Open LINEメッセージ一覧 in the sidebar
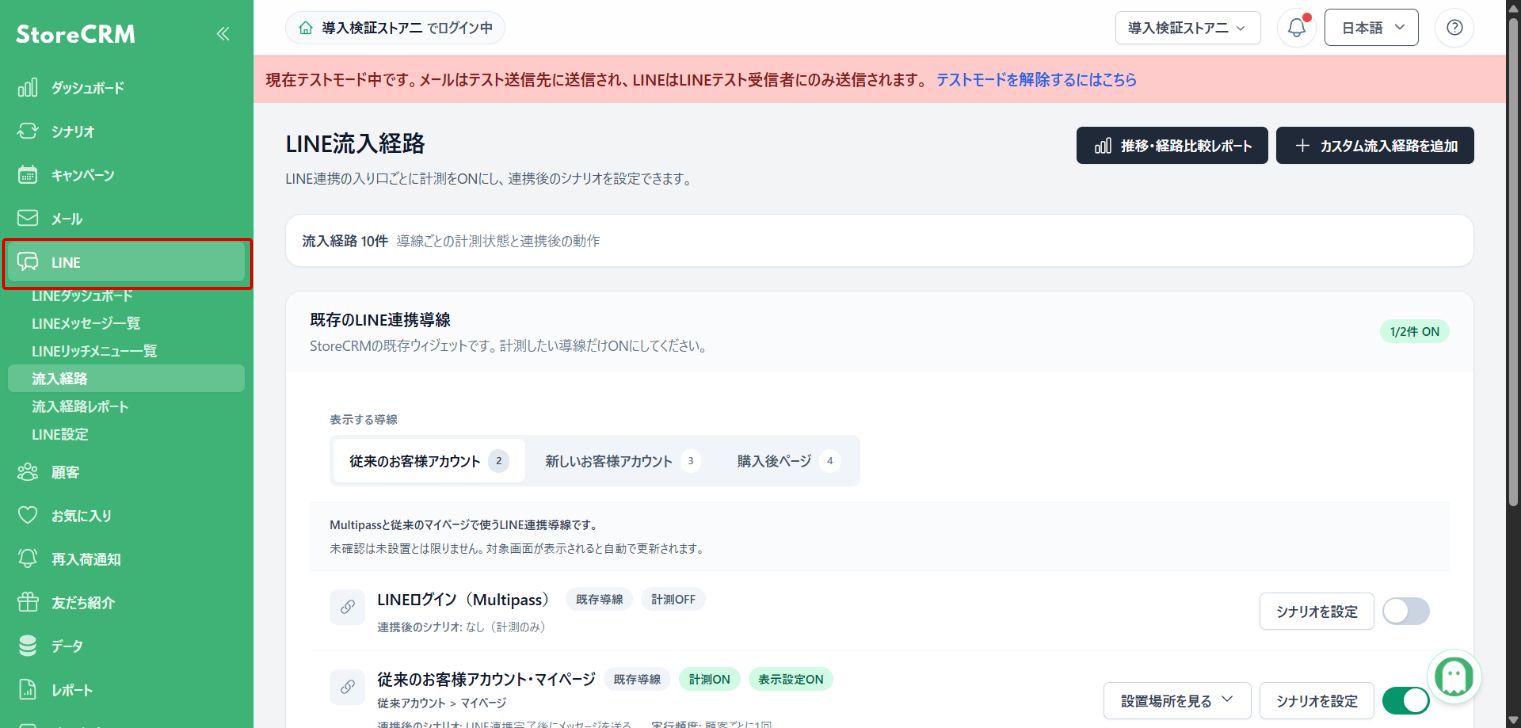The image size is (1521, 728). (86, 323)
